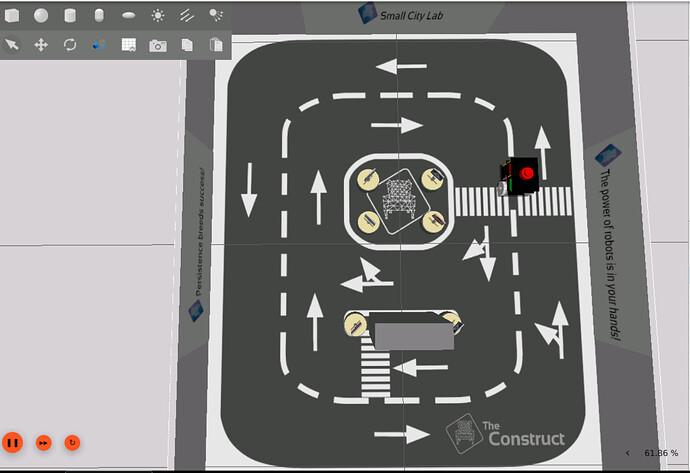Insert a capsule shape from toolbar
Image resolution: width=690 pixels, height=473 pixels.
(x=99, y=15)
